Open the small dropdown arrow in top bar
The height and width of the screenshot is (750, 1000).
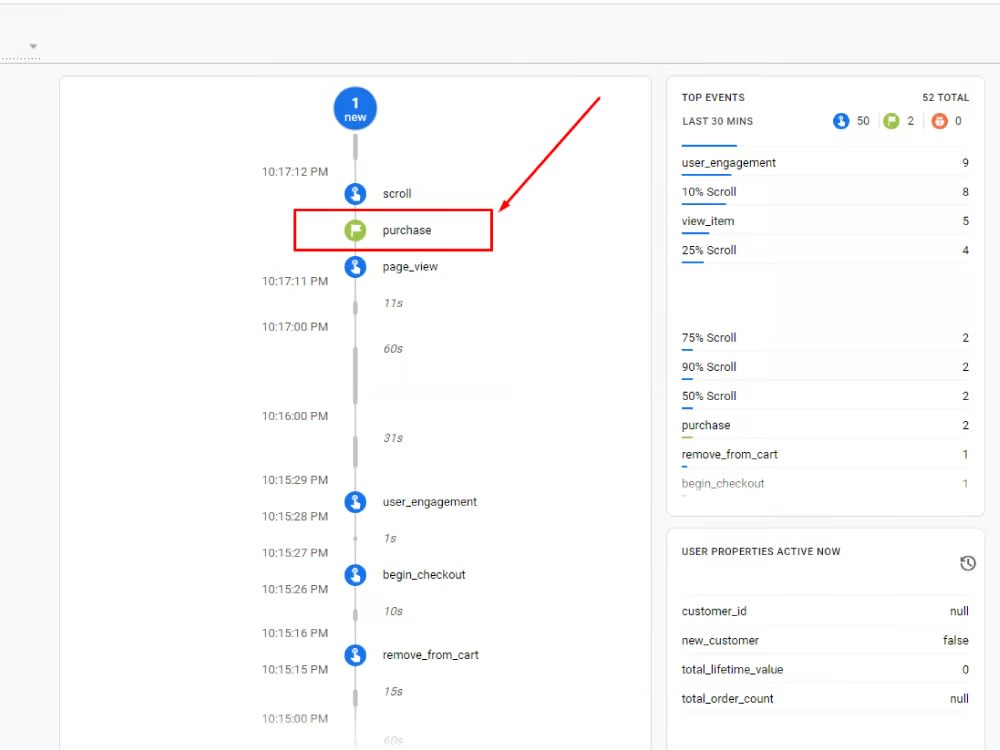(33, 46)
